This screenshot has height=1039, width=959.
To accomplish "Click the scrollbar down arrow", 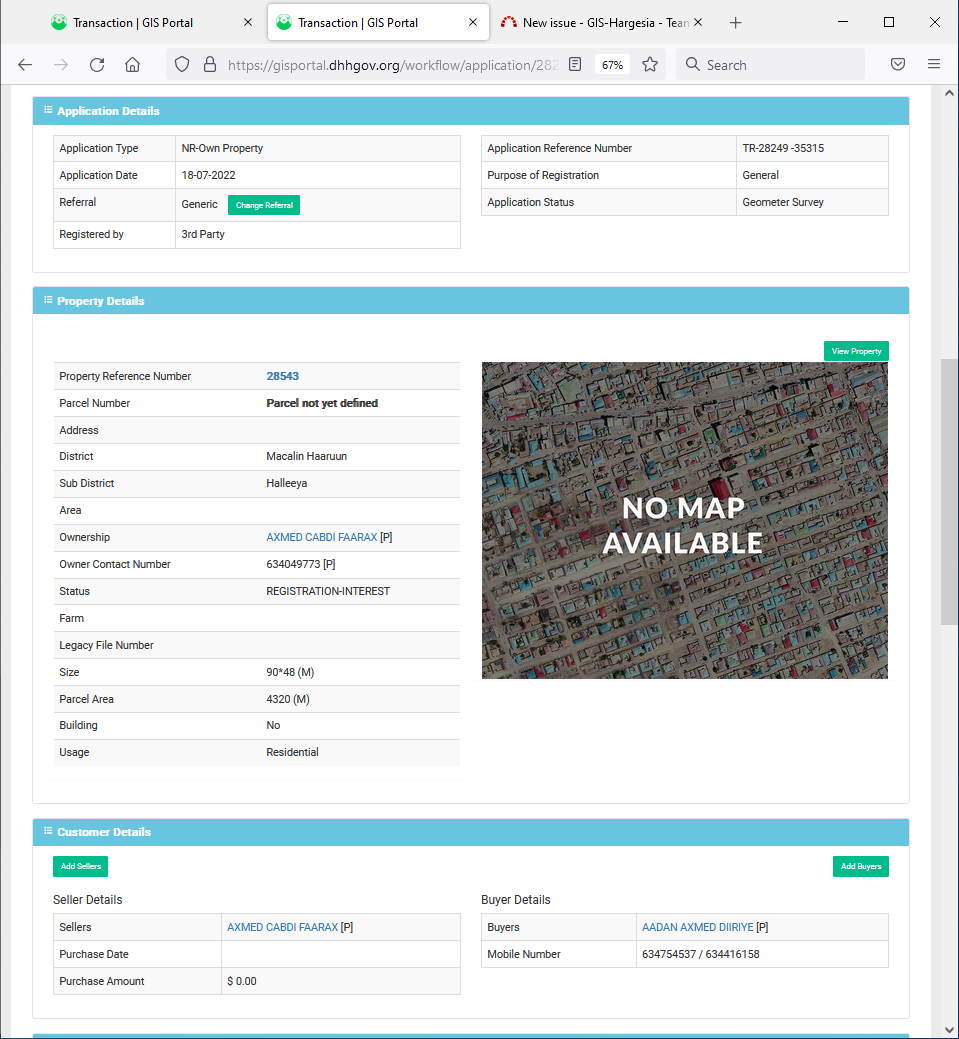I will (949, 1030).
